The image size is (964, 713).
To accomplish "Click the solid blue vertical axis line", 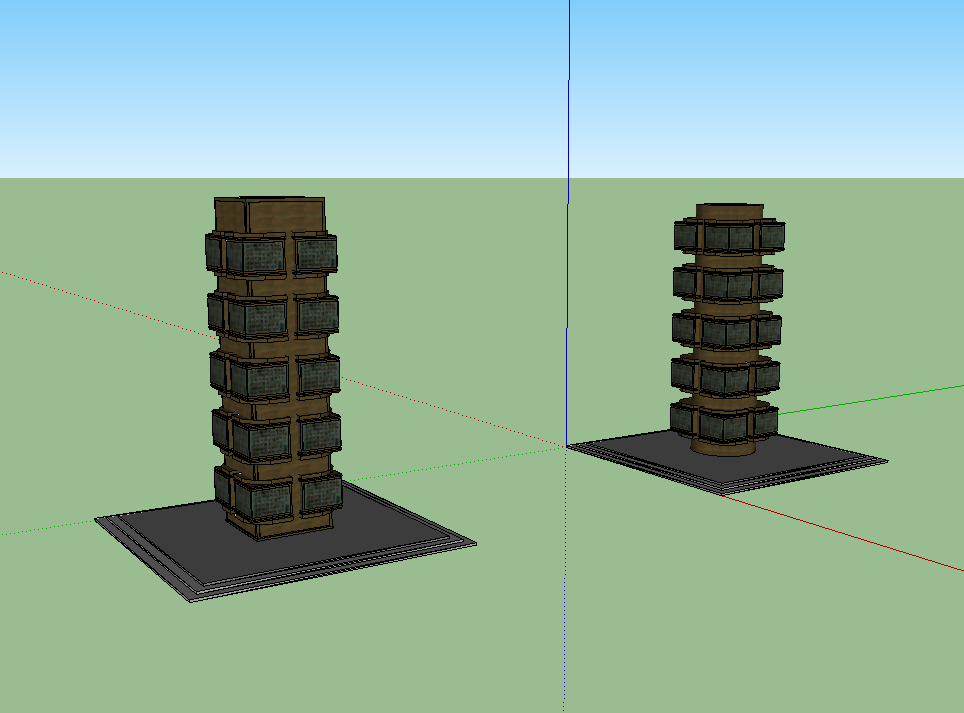I will point(567,221).
